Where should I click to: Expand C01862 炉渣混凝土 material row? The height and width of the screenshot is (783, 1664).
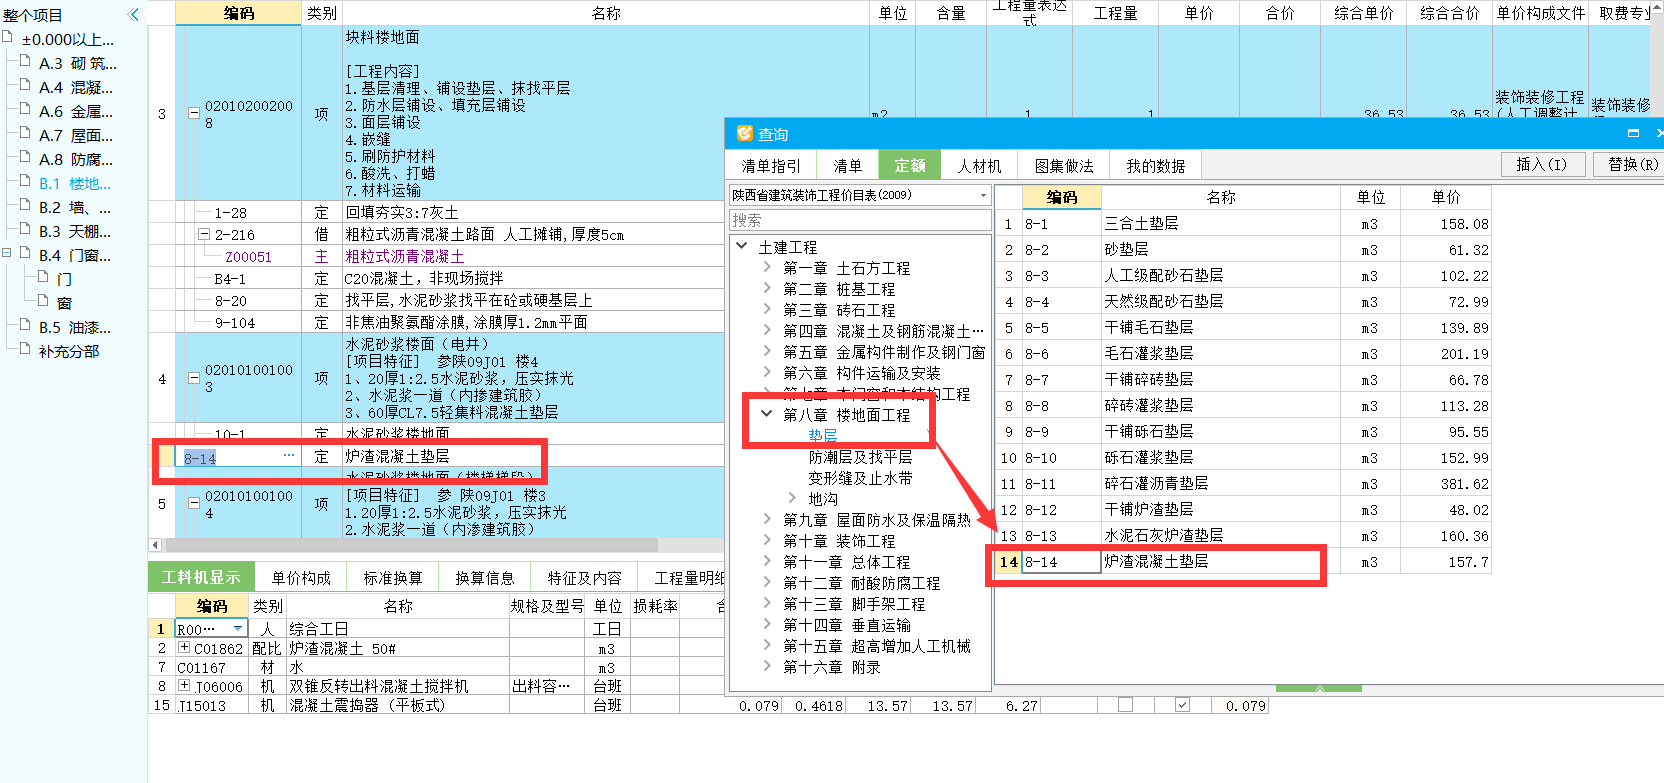(184, 648)
